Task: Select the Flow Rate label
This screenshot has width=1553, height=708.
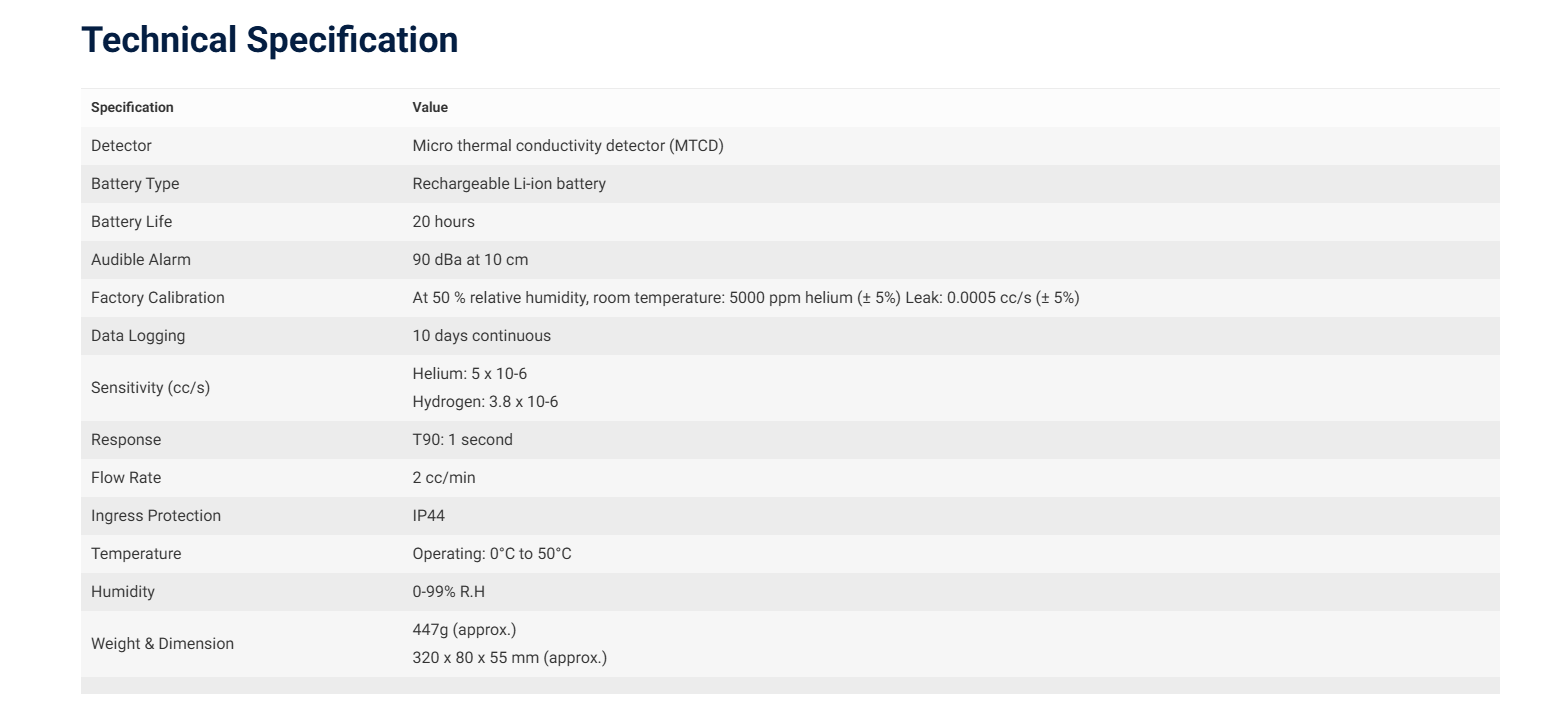Action: (x=125, y=478)
